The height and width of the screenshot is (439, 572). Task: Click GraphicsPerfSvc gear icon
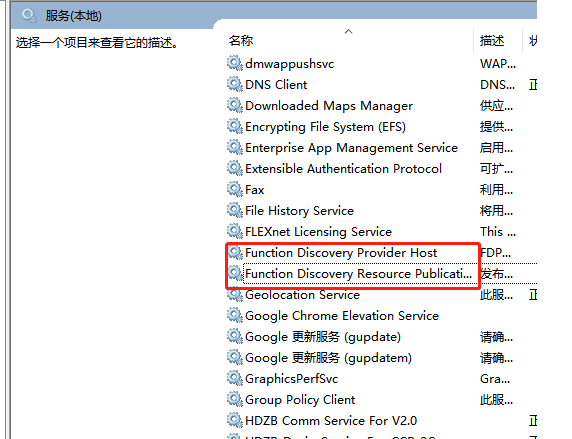tap(235, 378)
